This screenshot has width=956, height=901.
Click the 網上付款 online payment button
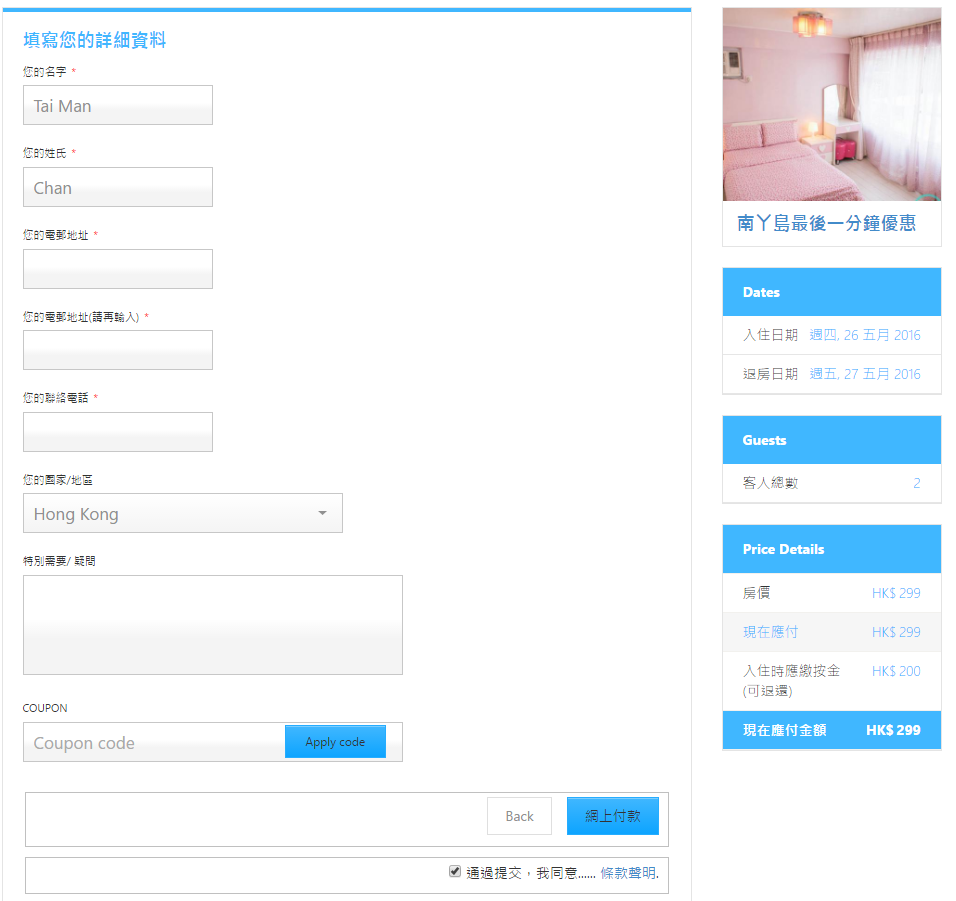point(612,816)
